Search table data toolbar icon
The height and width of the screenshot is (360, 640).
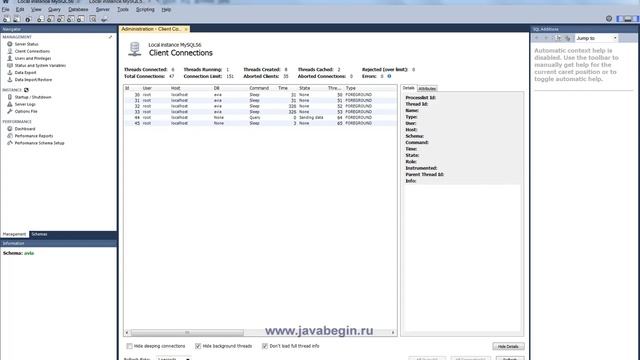pyautogui.click(x=93, y=19)
